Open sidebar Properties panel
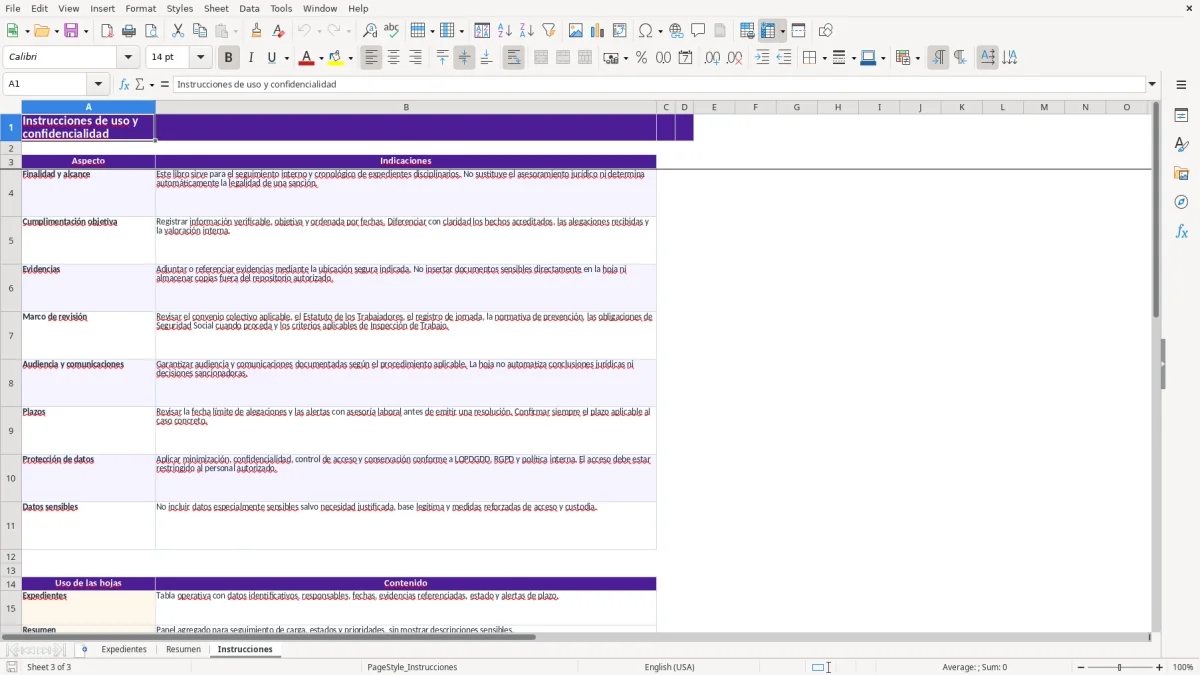The width and height of the screenshot is (1200, 675). click(x=1181, y=116)
